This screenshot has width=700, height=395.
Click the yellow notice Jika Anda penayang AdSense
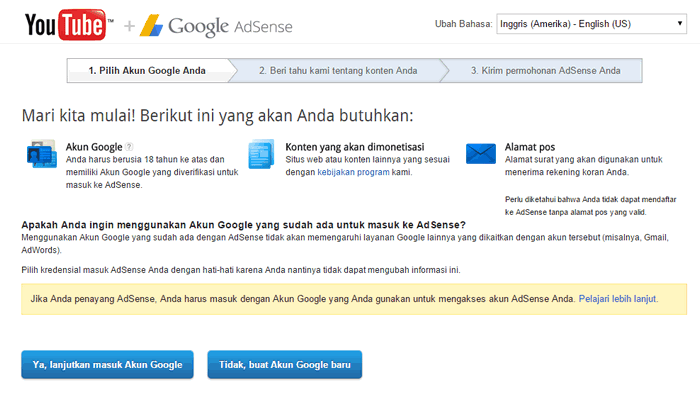[354, 299]
